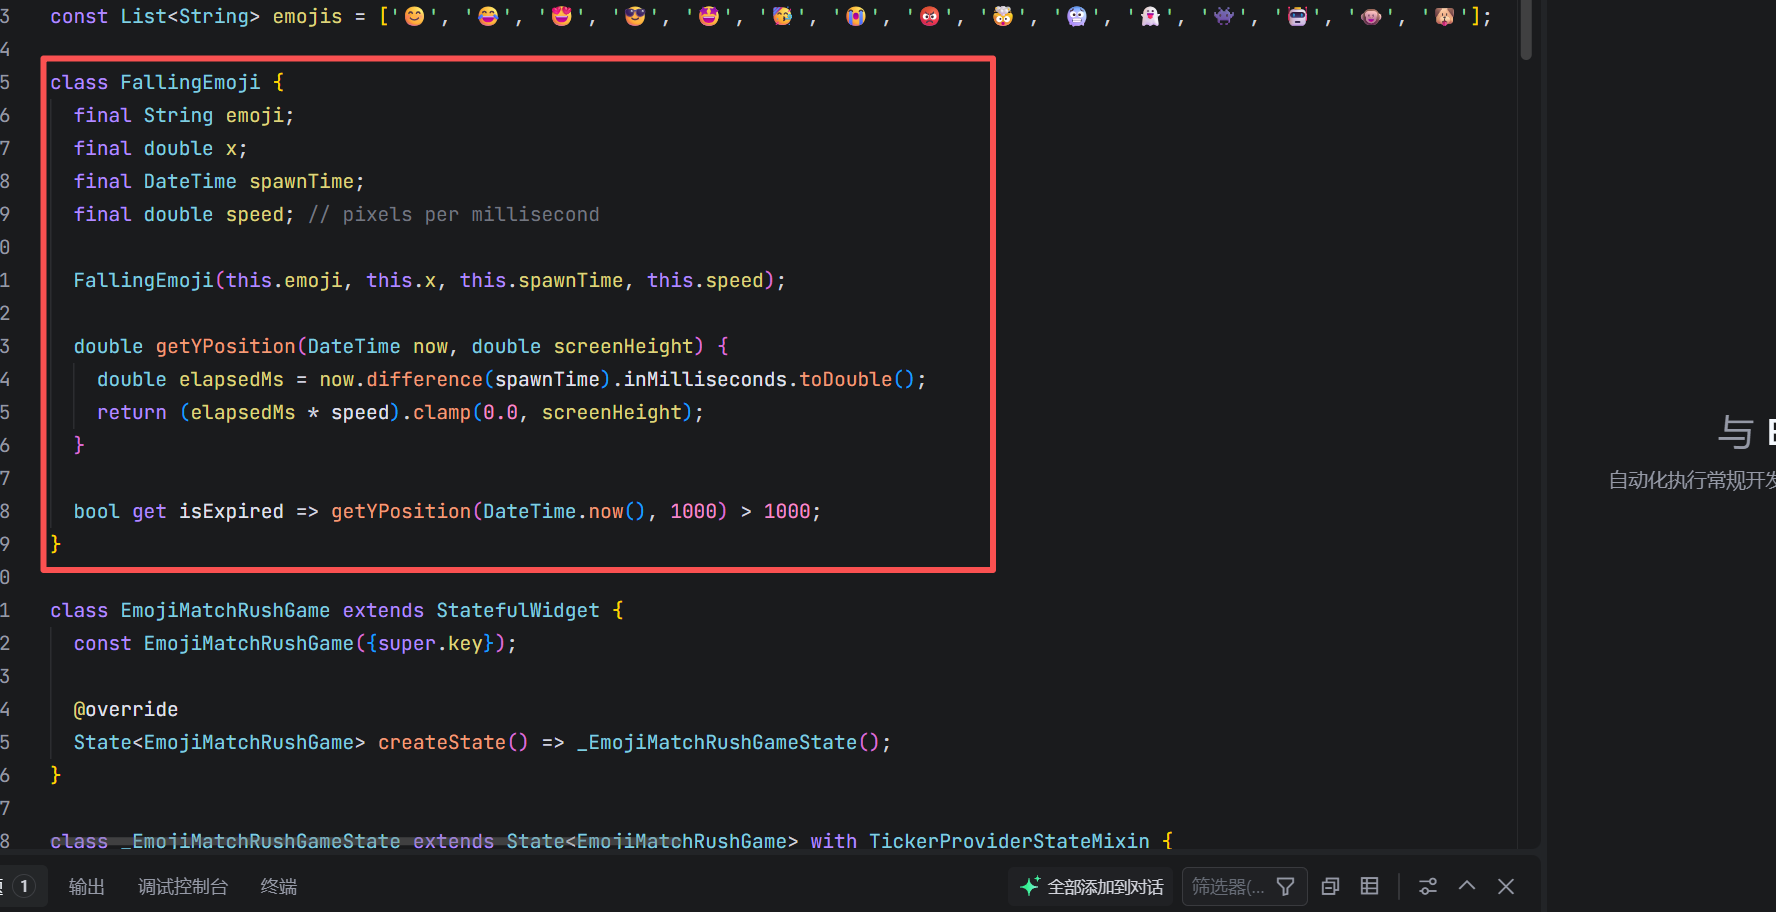Click the @override annotation
The height and width of the screenshot is (912, 1776).
tap(126, 709)
